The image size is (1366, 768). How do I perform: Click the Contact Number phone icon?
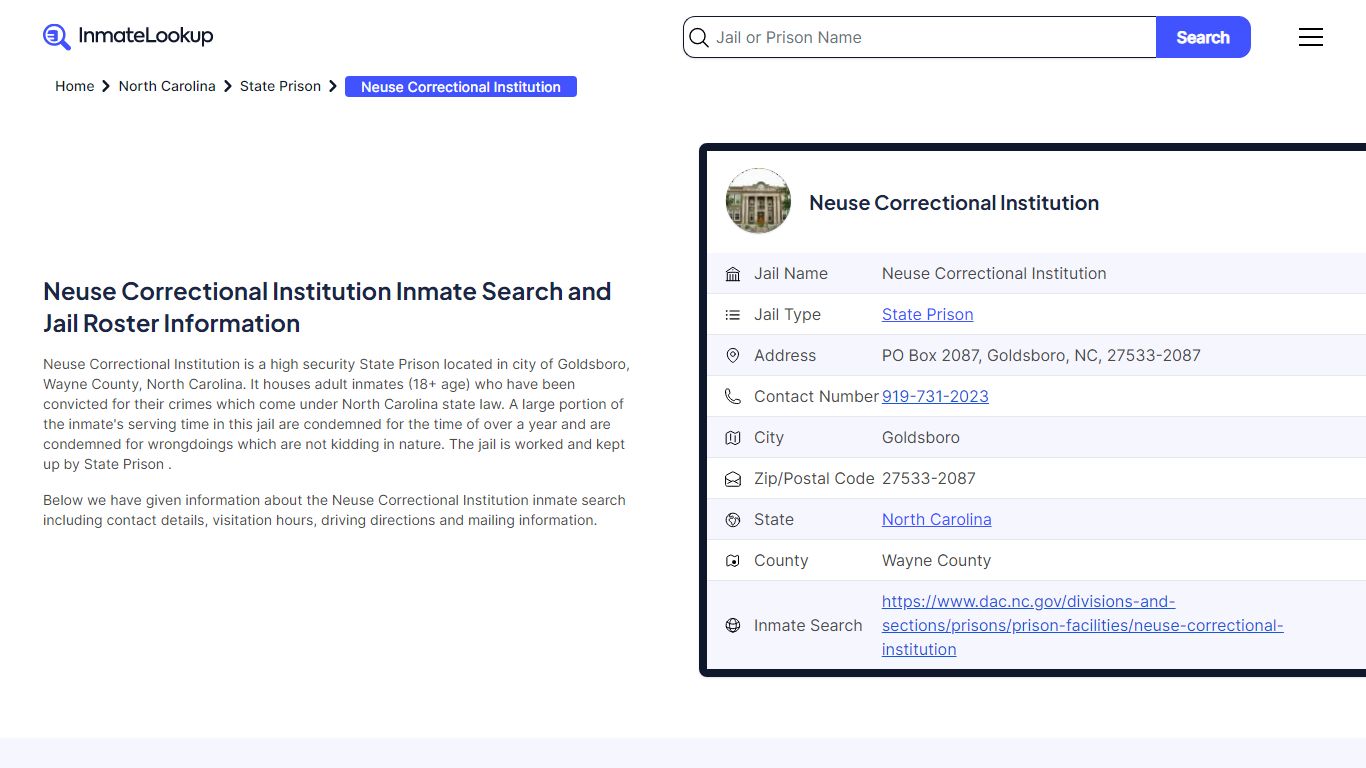point(733,397)
